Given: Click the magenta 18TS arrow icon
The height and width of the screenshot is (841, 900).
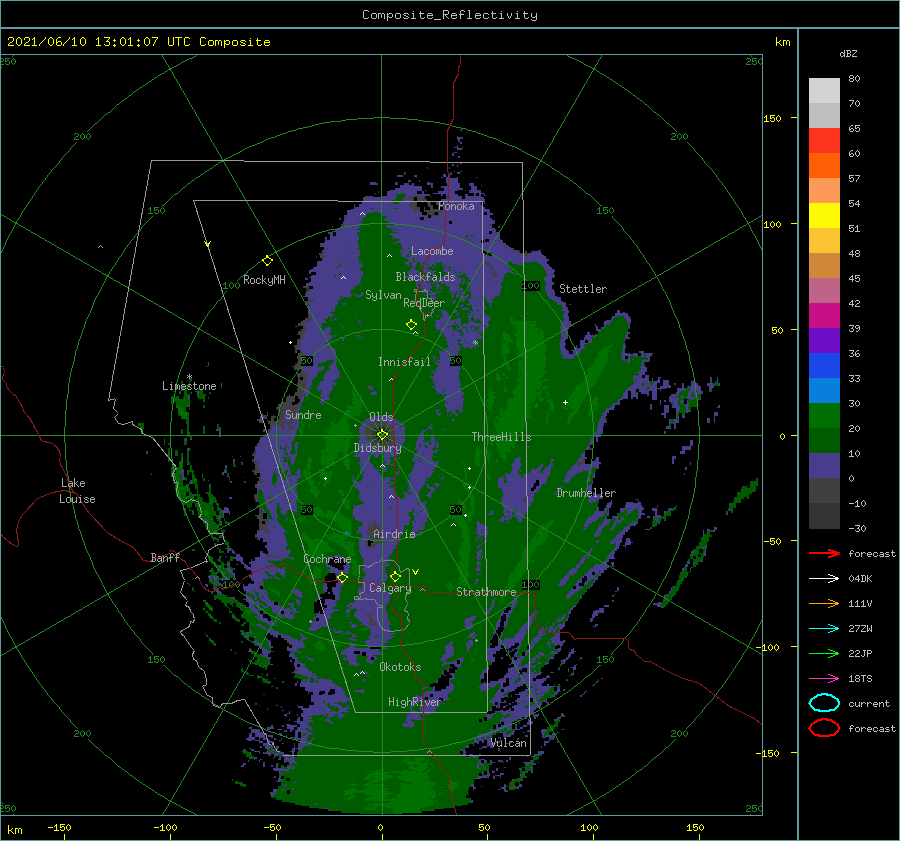Looking at the screenshot, I should 824,679.
